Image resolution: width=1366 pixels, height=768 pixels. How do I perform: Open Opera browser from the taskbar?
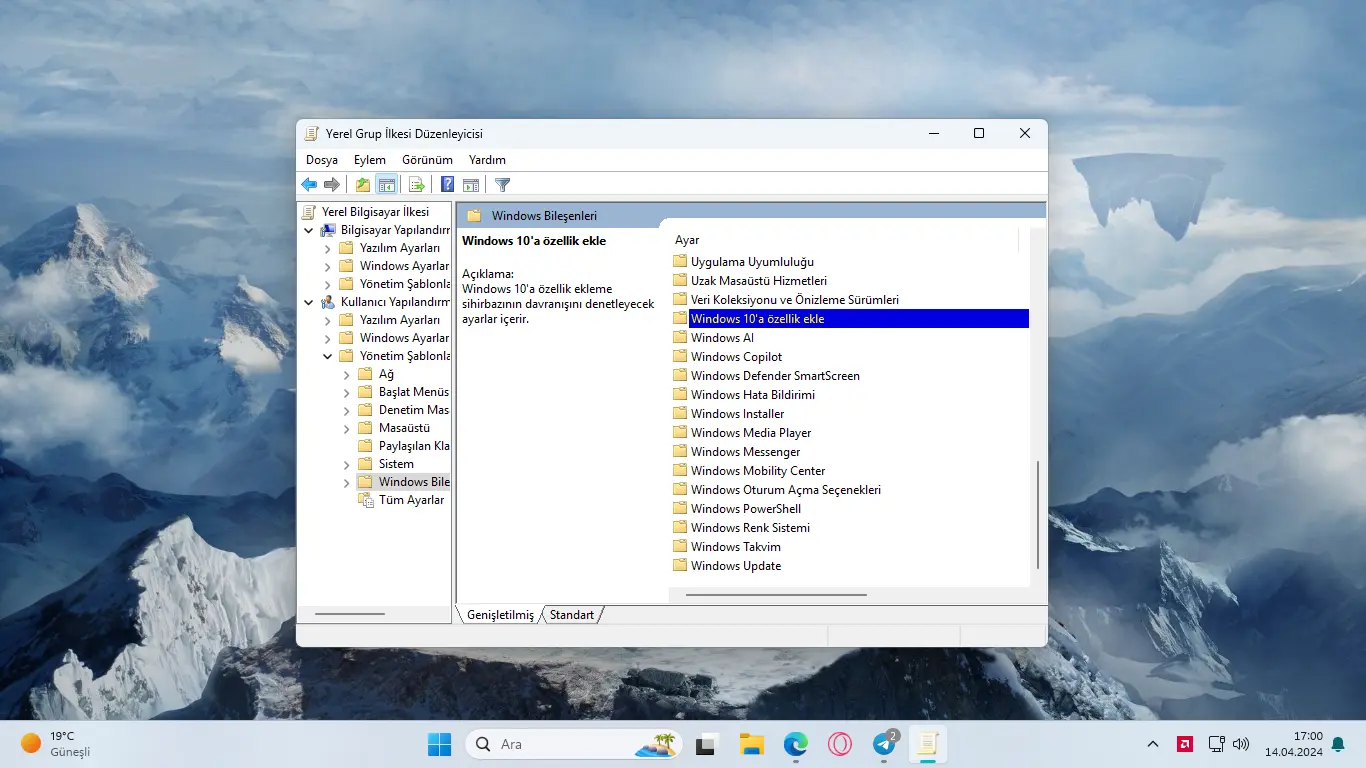840,744
